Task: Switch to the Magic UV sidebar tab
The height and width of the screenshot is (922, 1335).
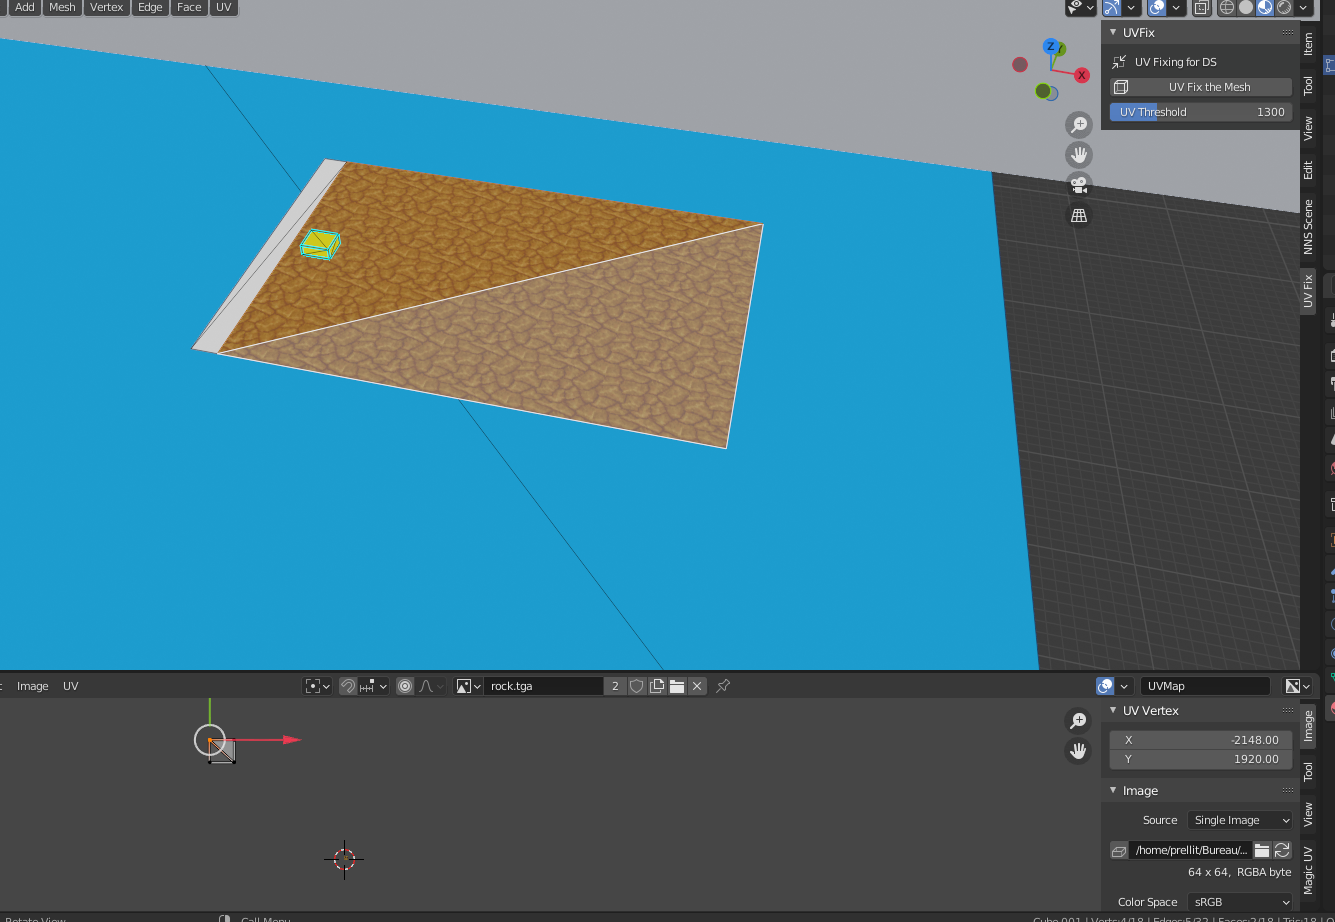Action: tap(1308, 870)
